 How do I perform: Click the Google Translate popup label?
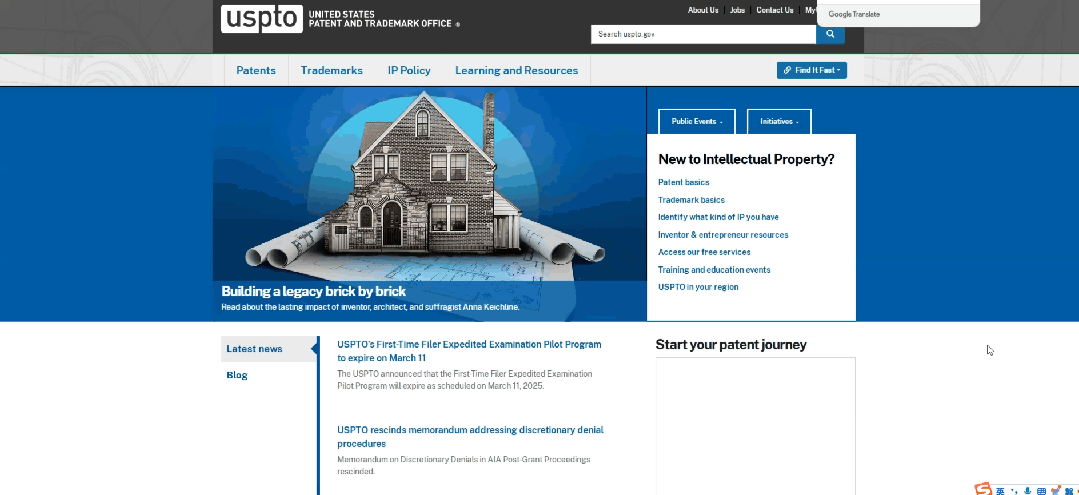(x=854, y=14)
